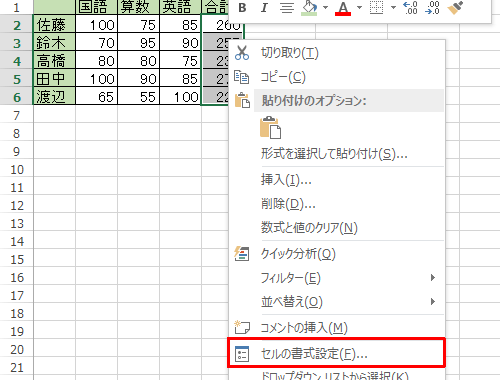This screenshot has width=500, height=380.
Task: Click 佐藤's 国語 score 100
Action: (x=97, y=25)
